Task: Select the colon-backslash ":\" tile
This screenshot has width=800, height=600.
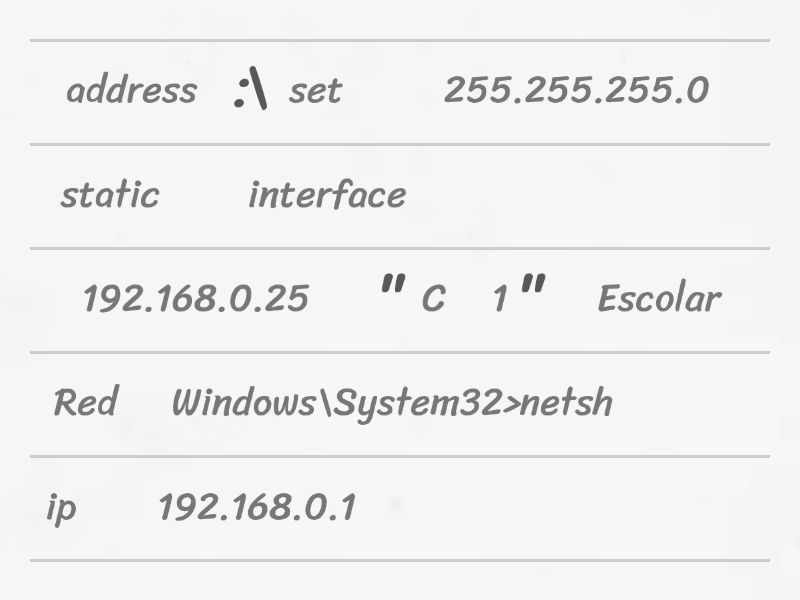Action: pyautogui.click(x=250, y=91)
